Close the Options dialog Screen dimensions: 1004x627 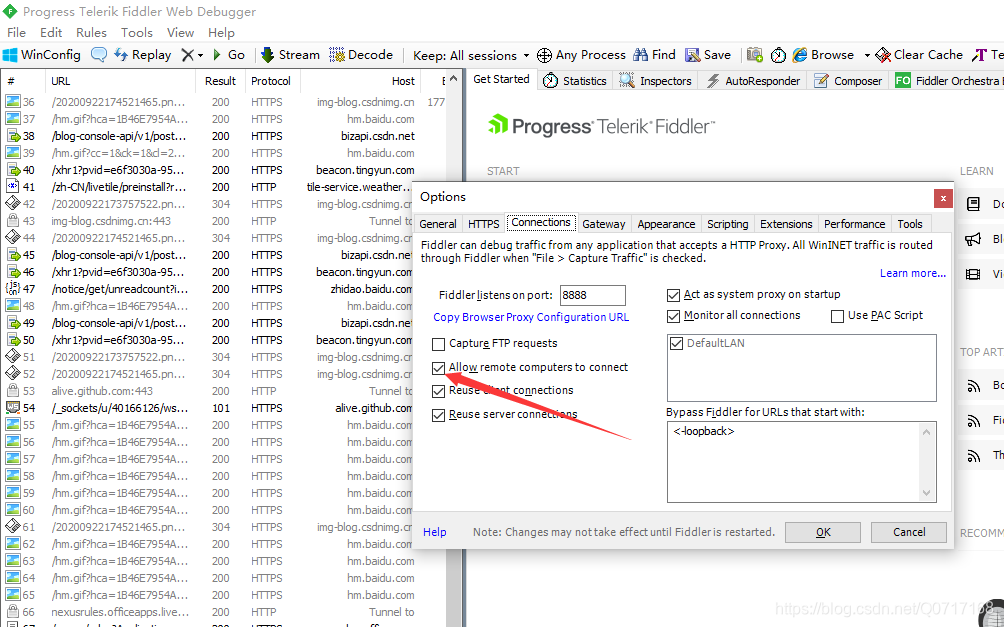click(943, 199)
